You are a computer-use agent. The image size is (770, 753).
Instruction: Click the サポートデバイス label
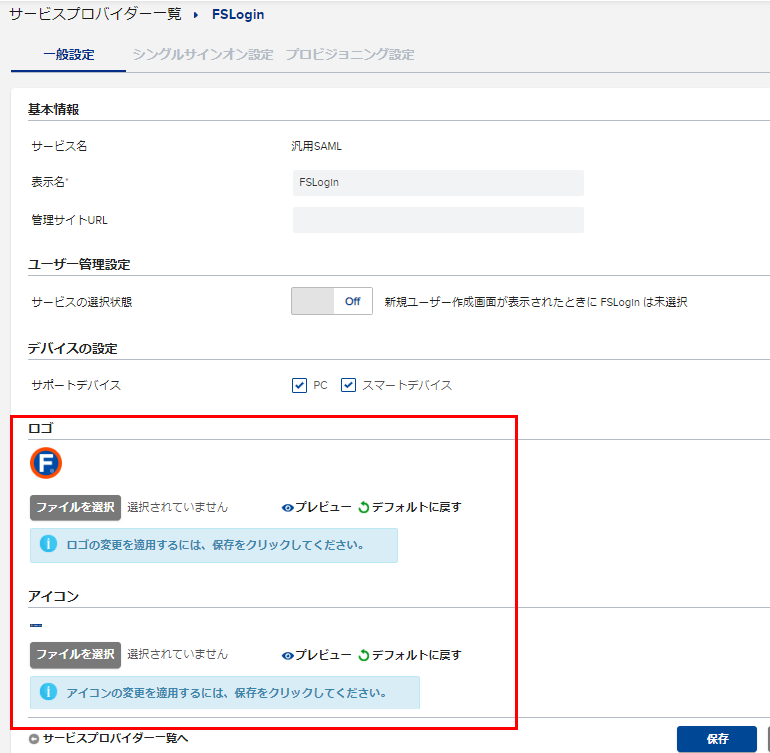(76, 386)
